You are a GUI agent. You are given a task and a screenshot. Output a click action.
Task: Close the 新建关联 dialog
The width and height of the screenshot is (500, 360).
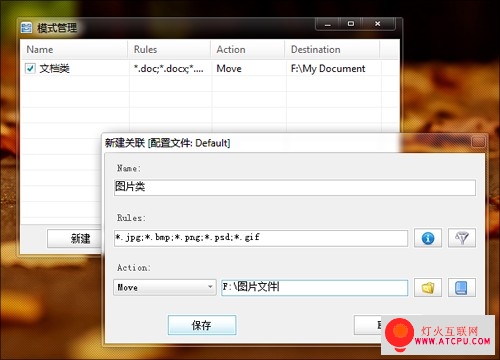point(478,142)
